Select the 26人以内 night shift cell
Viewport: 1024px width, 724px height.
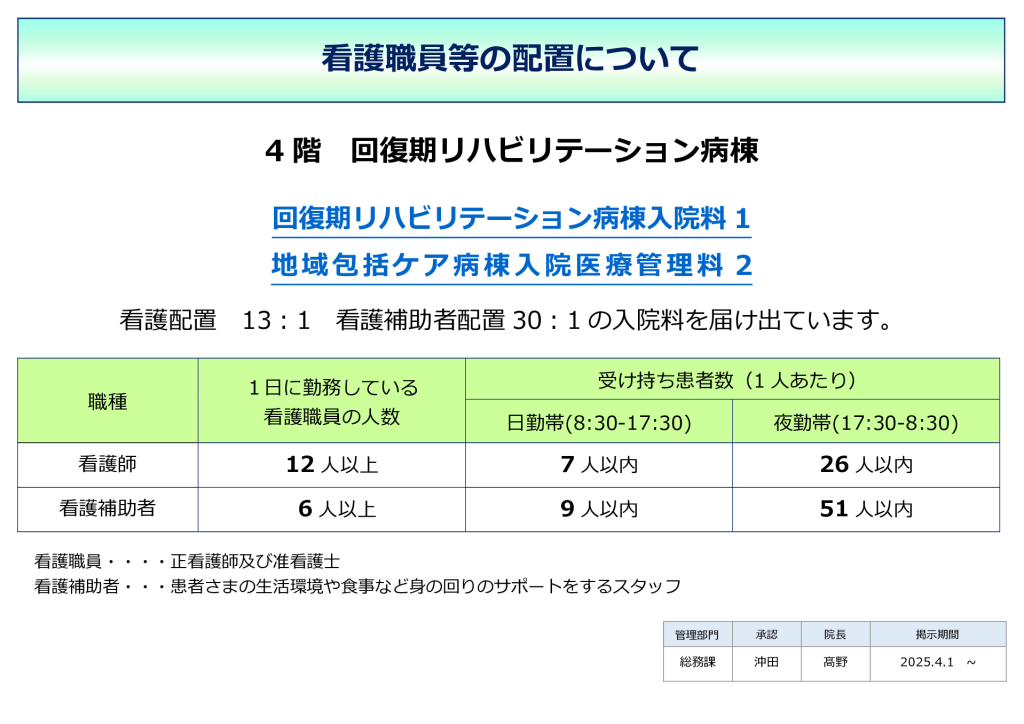click(x=866, y=465)
